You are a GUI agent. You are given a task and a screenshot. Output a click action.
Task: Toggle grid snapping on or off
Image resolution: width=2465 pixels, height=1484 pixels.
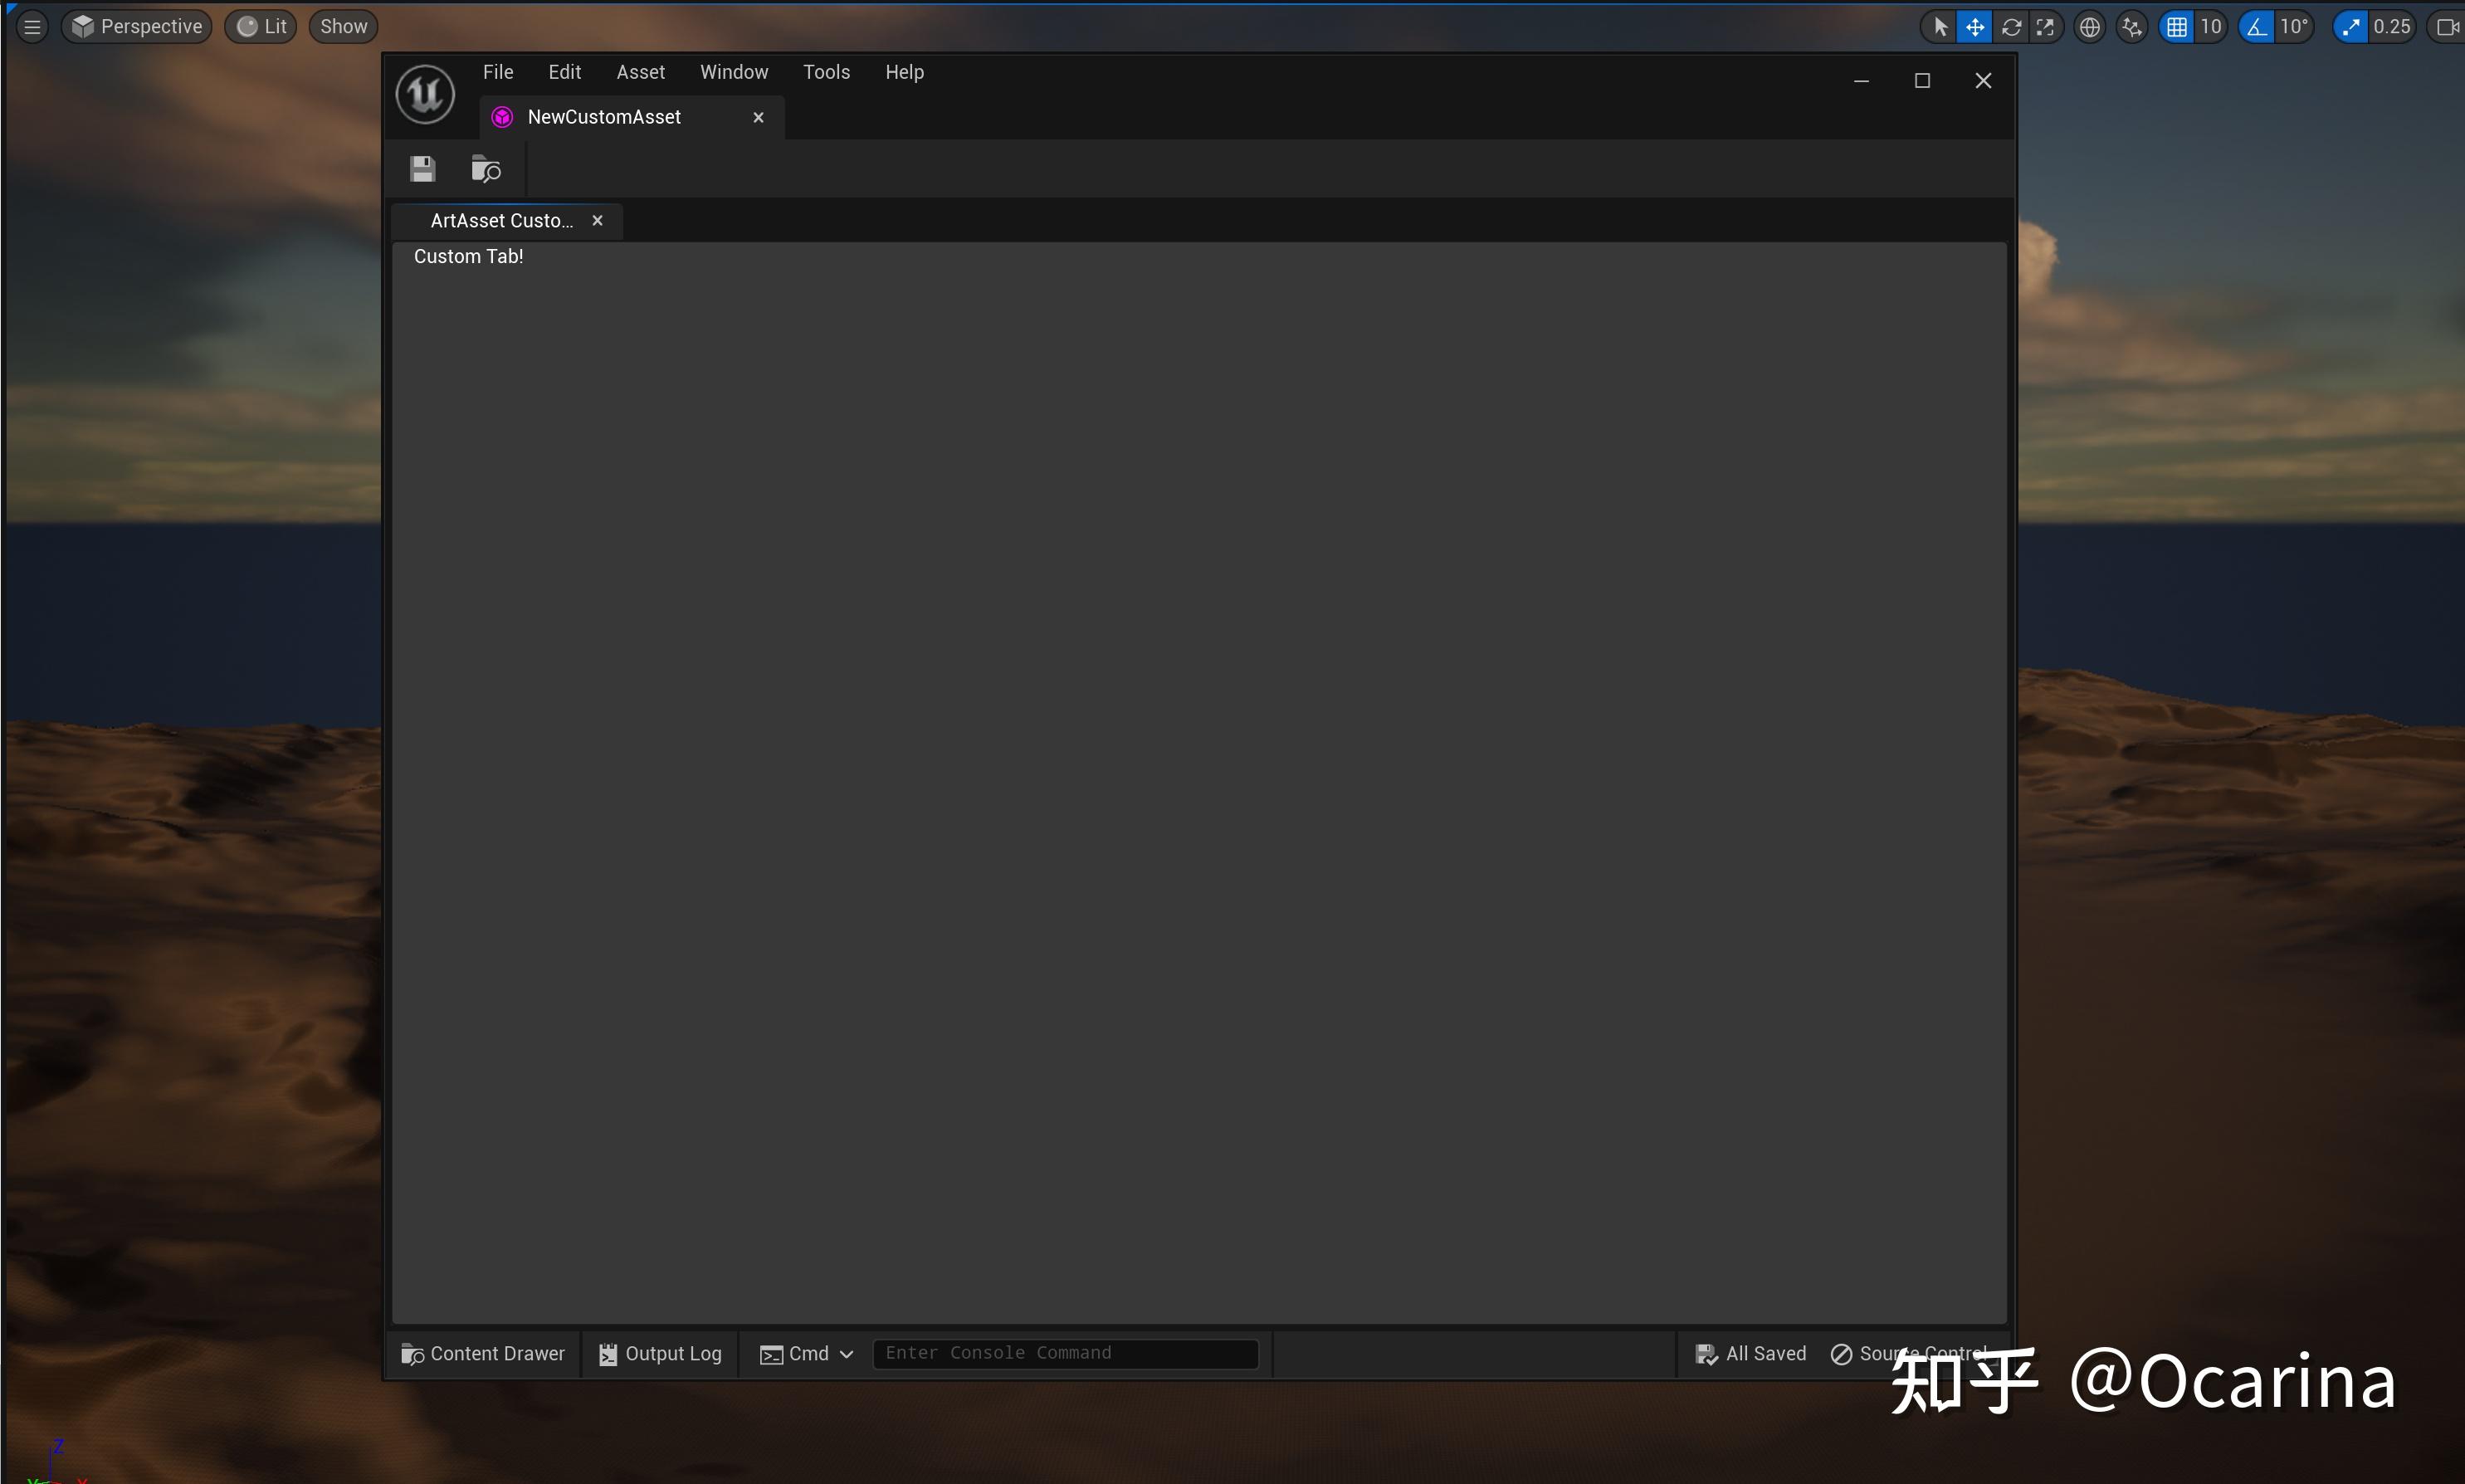[2177, 27]
